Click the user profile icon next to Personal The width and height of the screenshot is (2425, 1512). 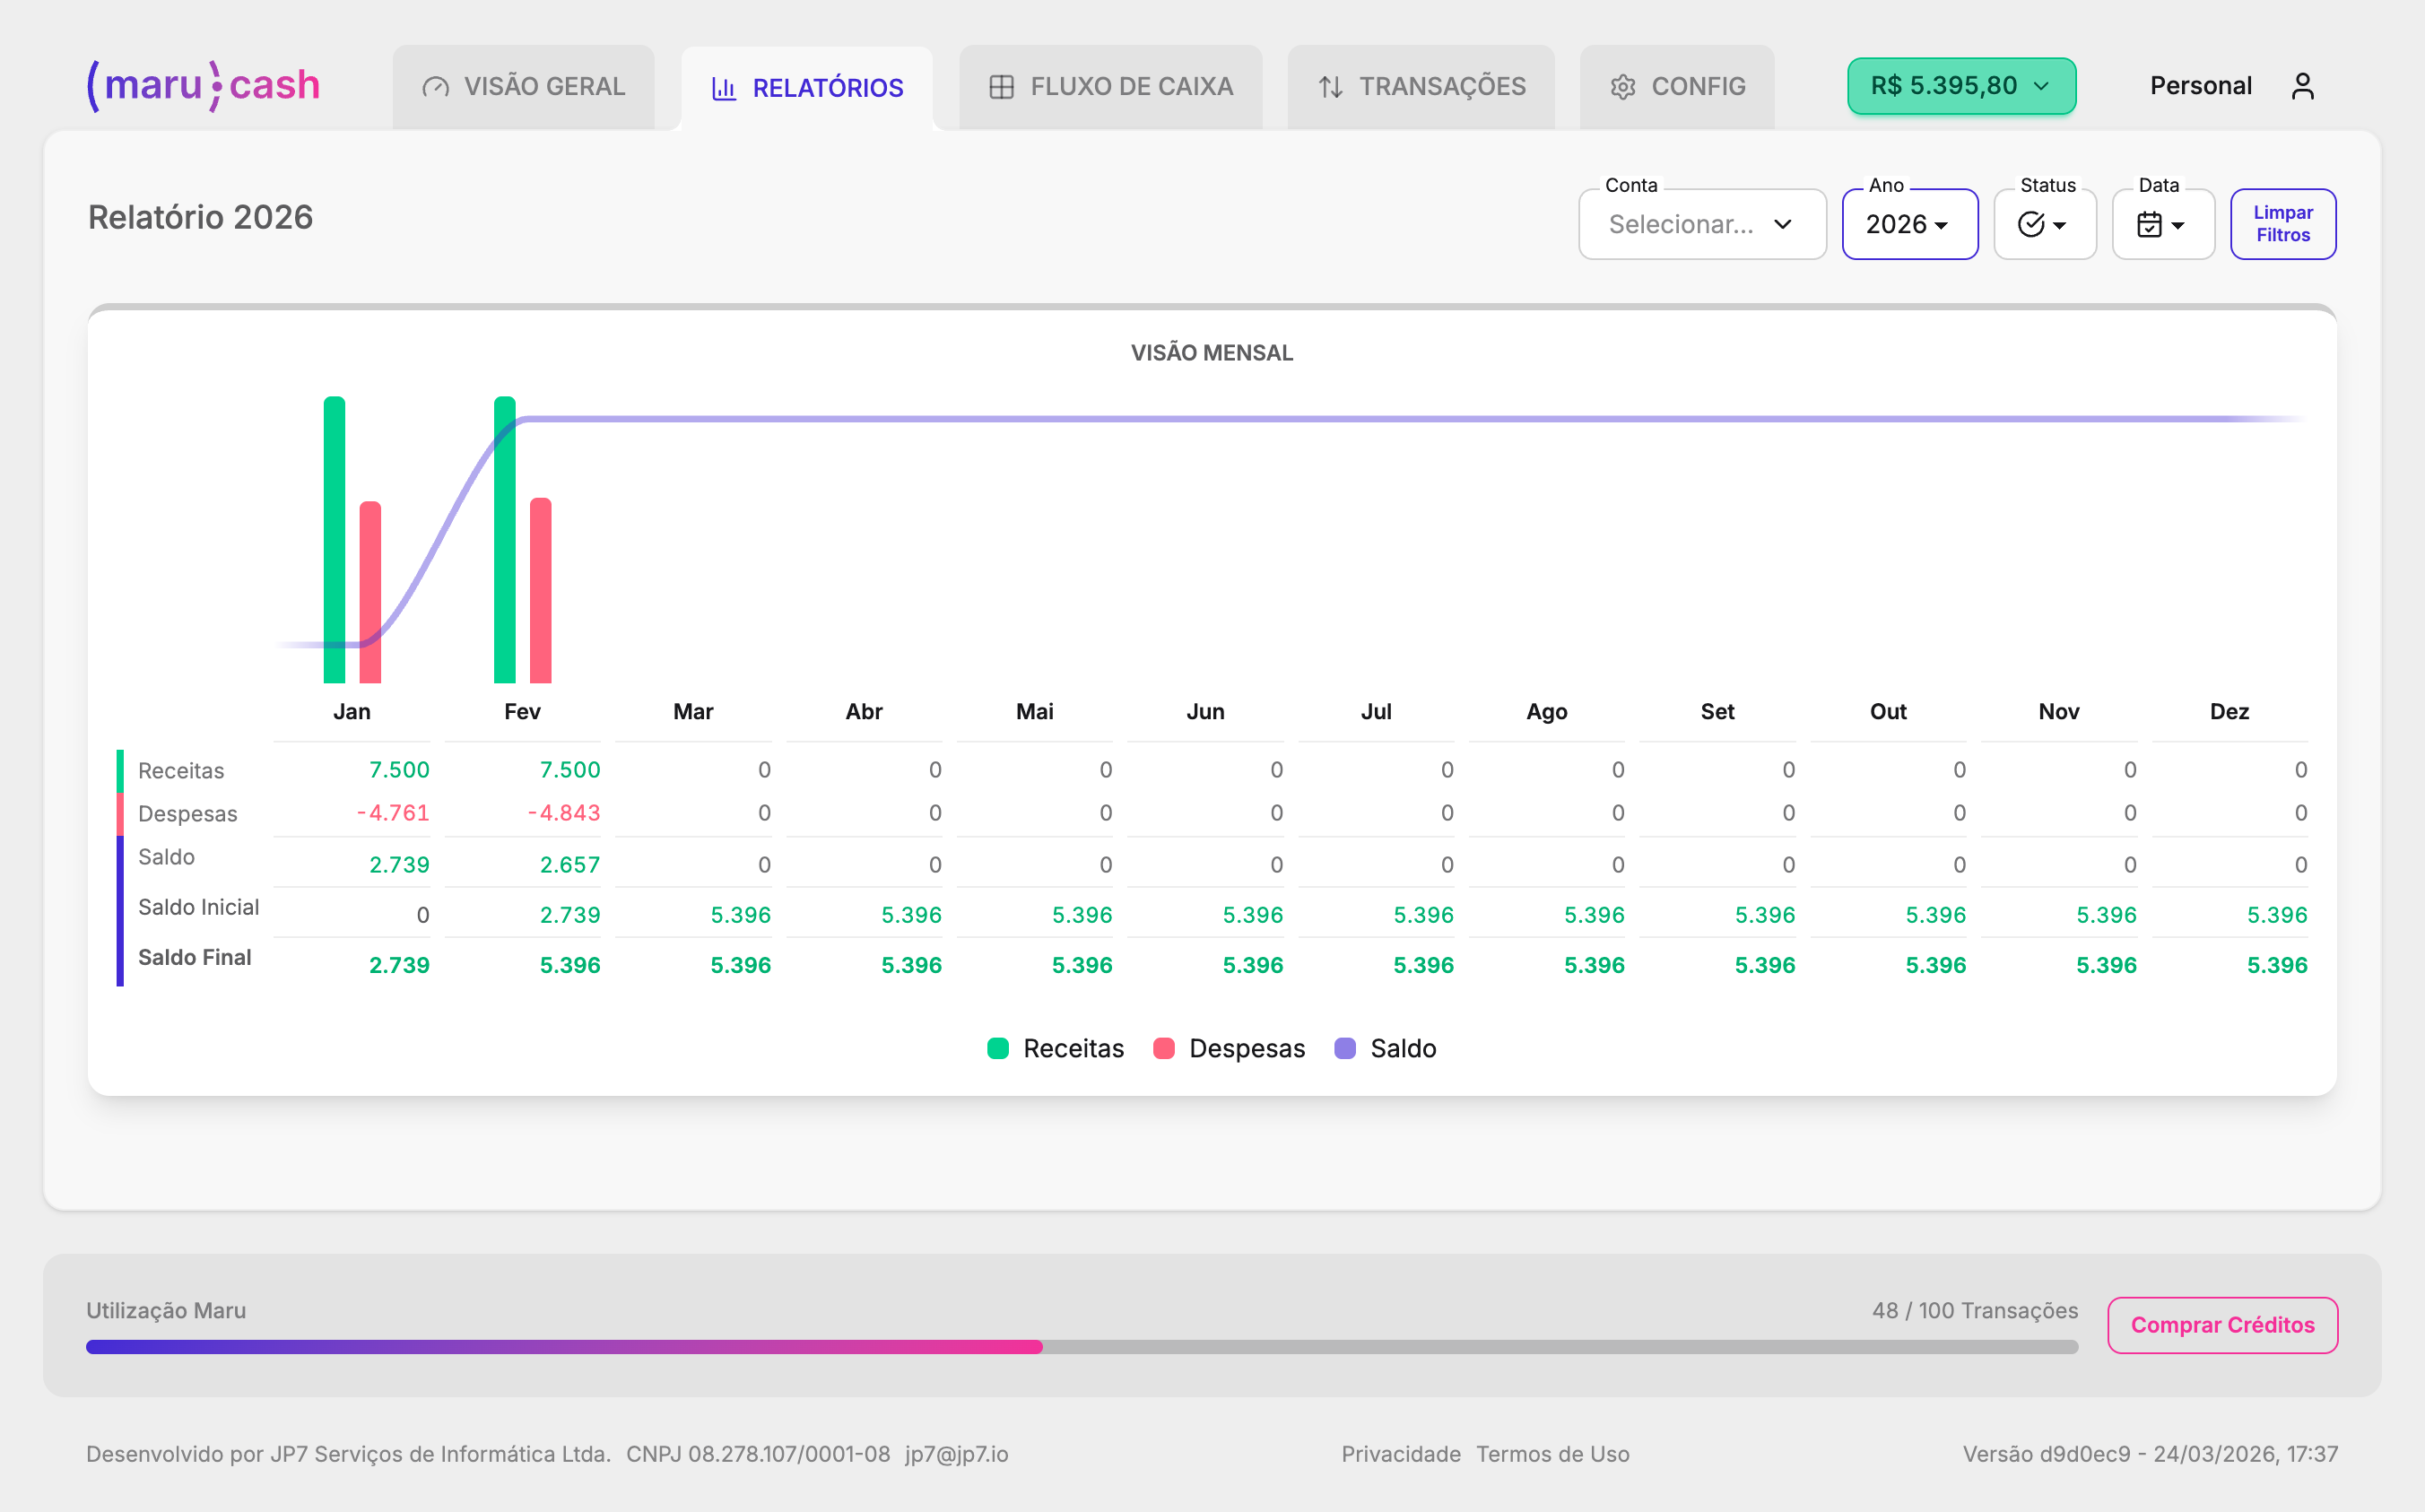click(x=2303, y=86)
